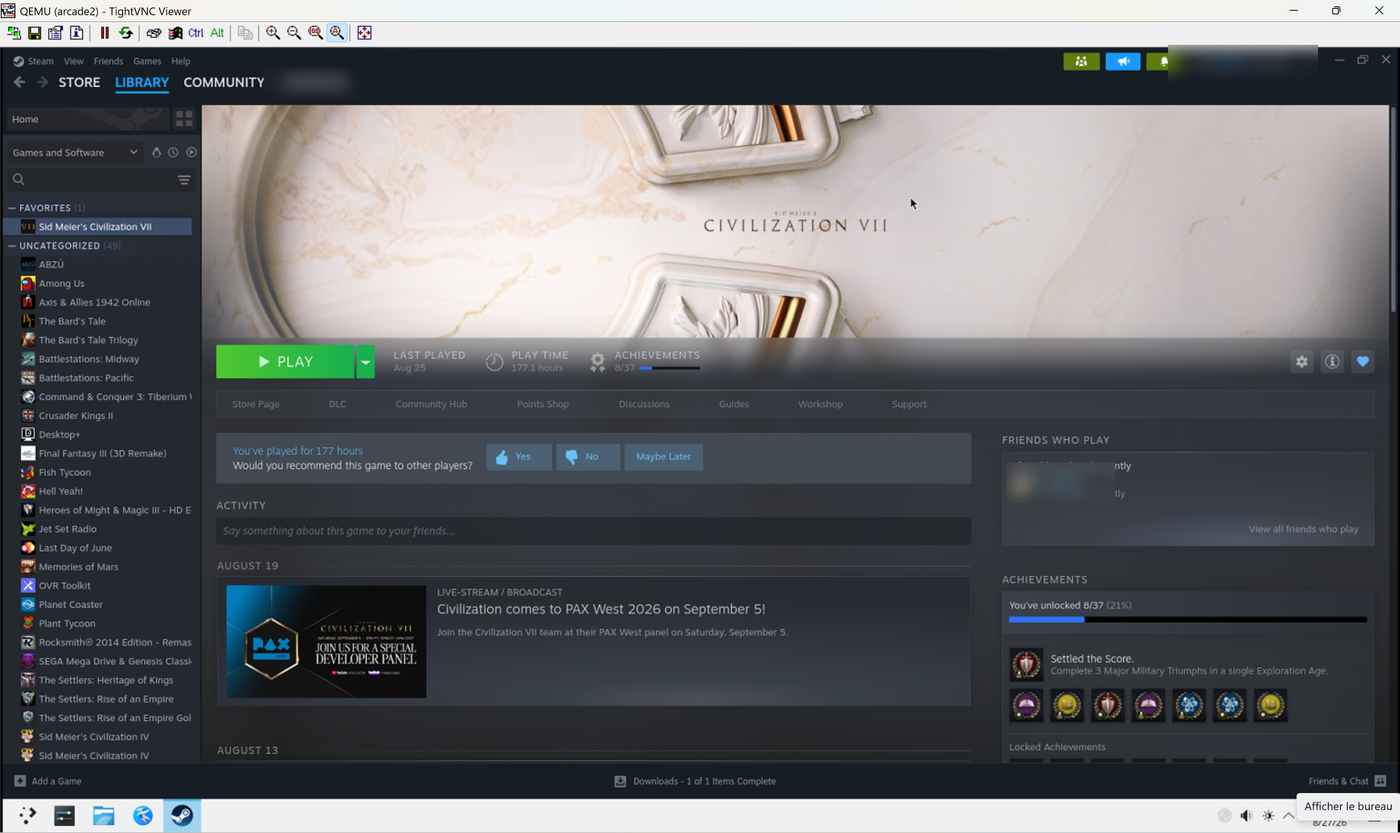Click the TightVNC save connection floppy icon
The image size is (1400, 833).
(x=34, y=33)
